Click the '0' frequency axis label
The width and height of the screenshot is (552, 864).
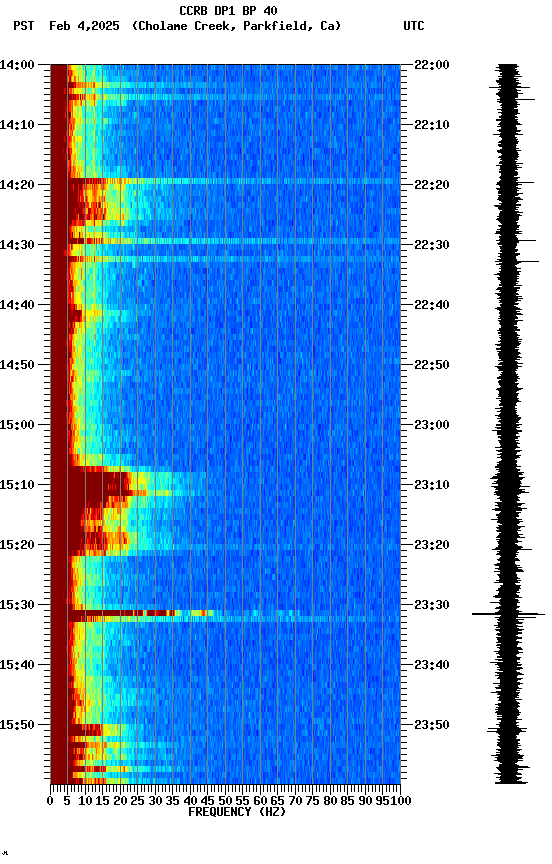coord(50,801)
